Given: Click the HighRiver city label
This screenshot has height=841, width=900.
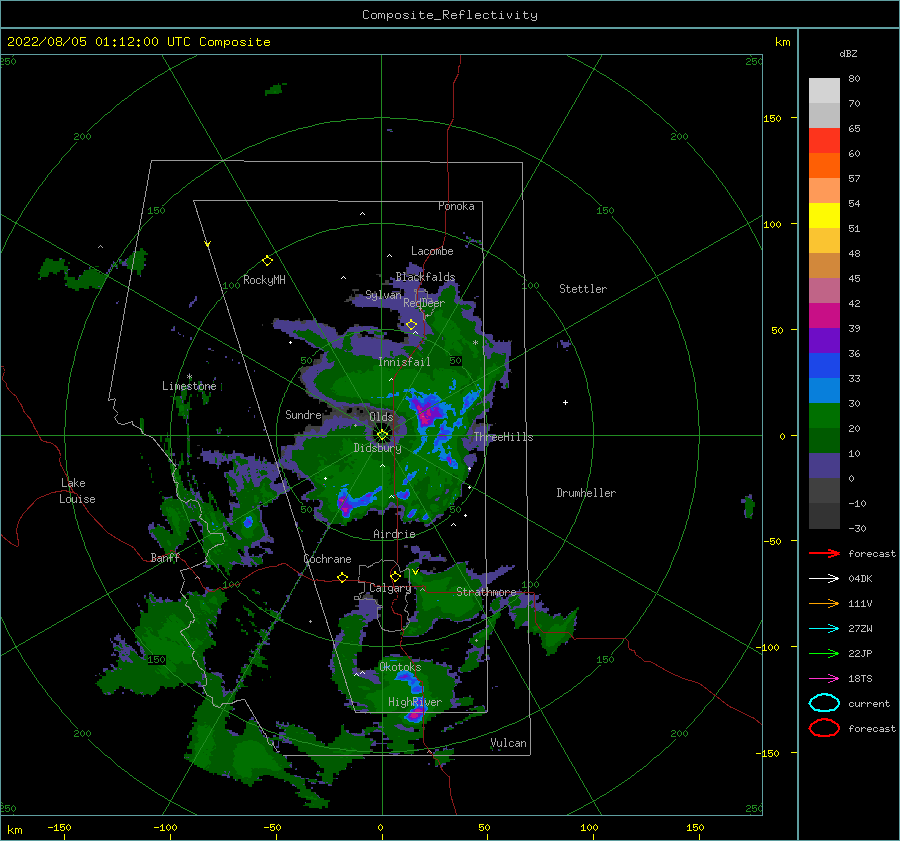Looking at the screenshot, I should 415,702.
